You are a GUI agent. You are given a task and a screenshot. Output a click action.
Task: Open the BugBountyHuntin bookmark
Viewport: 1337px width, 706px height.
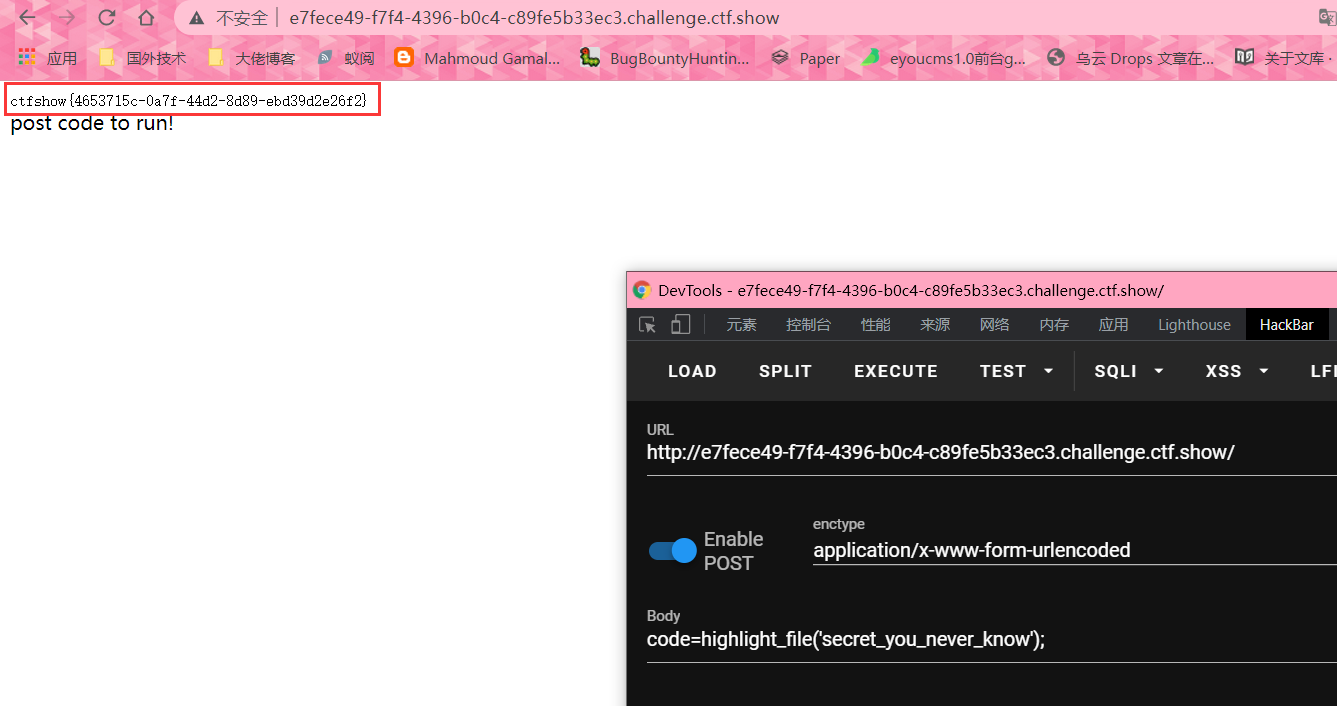click(664, 58)
